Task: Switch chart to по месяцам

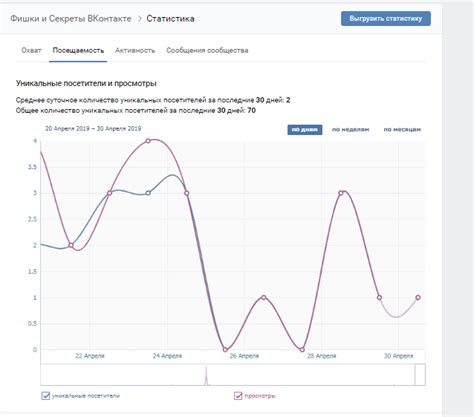Action: pos(402,129)
